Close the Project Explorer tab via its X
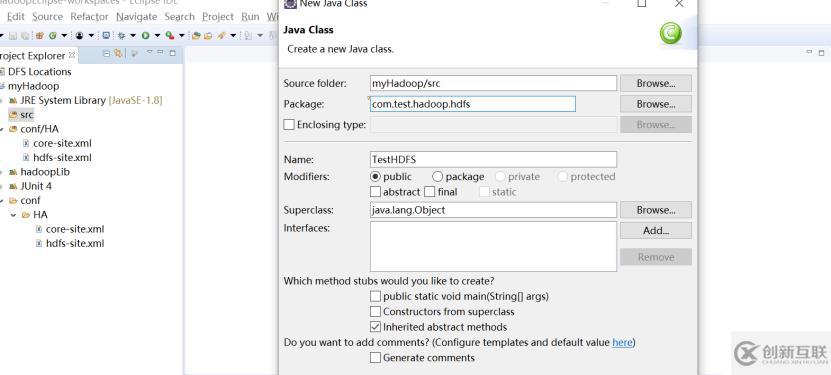Image resolution: width=831 pixels, height=375 pixels. (x=72, y=55)
